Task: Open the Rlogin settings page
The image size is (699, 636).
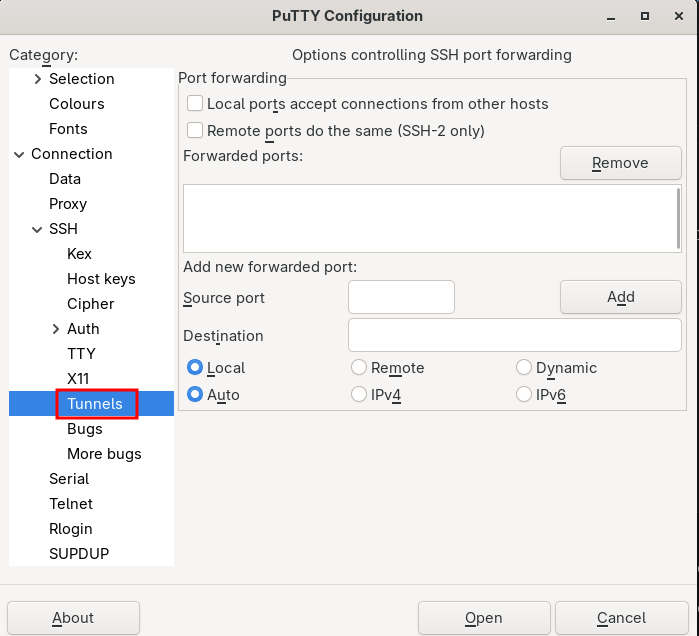Action: 71,528
